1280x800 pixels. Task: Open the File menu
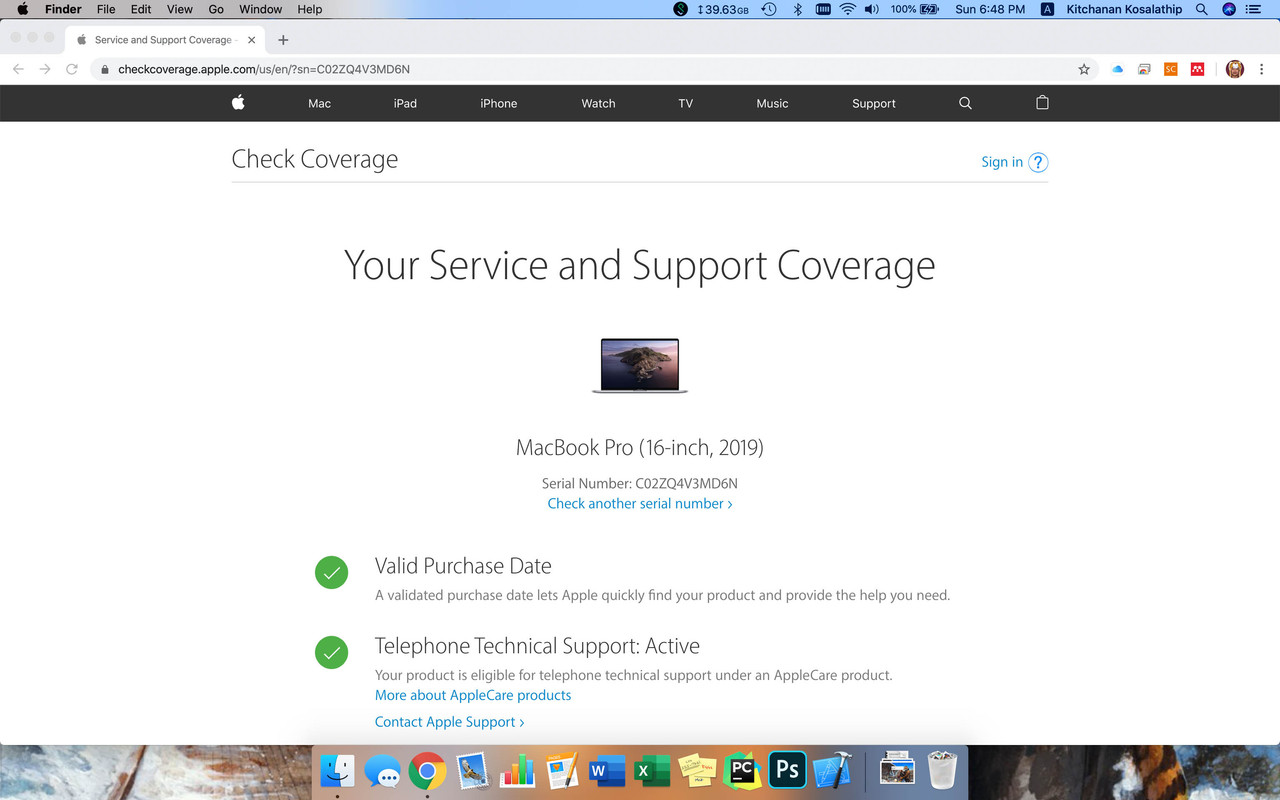click(106, 9)
